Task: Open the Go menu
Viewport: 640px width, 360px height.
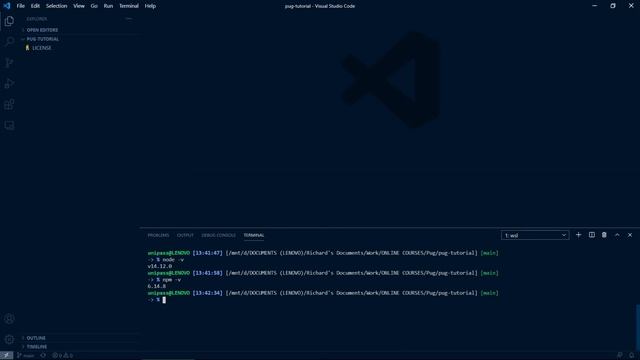Action: click(x=94, y=6)
